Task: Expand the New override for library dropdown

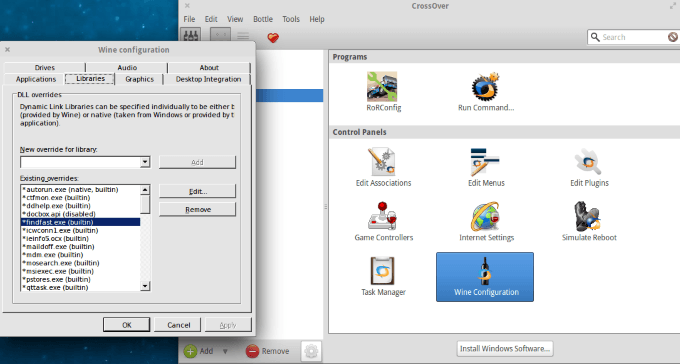Action: click(145, 162)
